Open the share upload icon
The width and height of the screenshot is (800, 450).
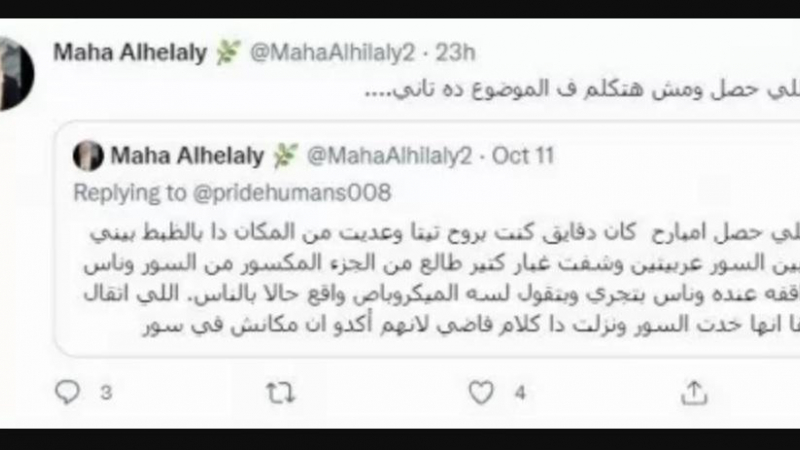(x=694, y=392)
